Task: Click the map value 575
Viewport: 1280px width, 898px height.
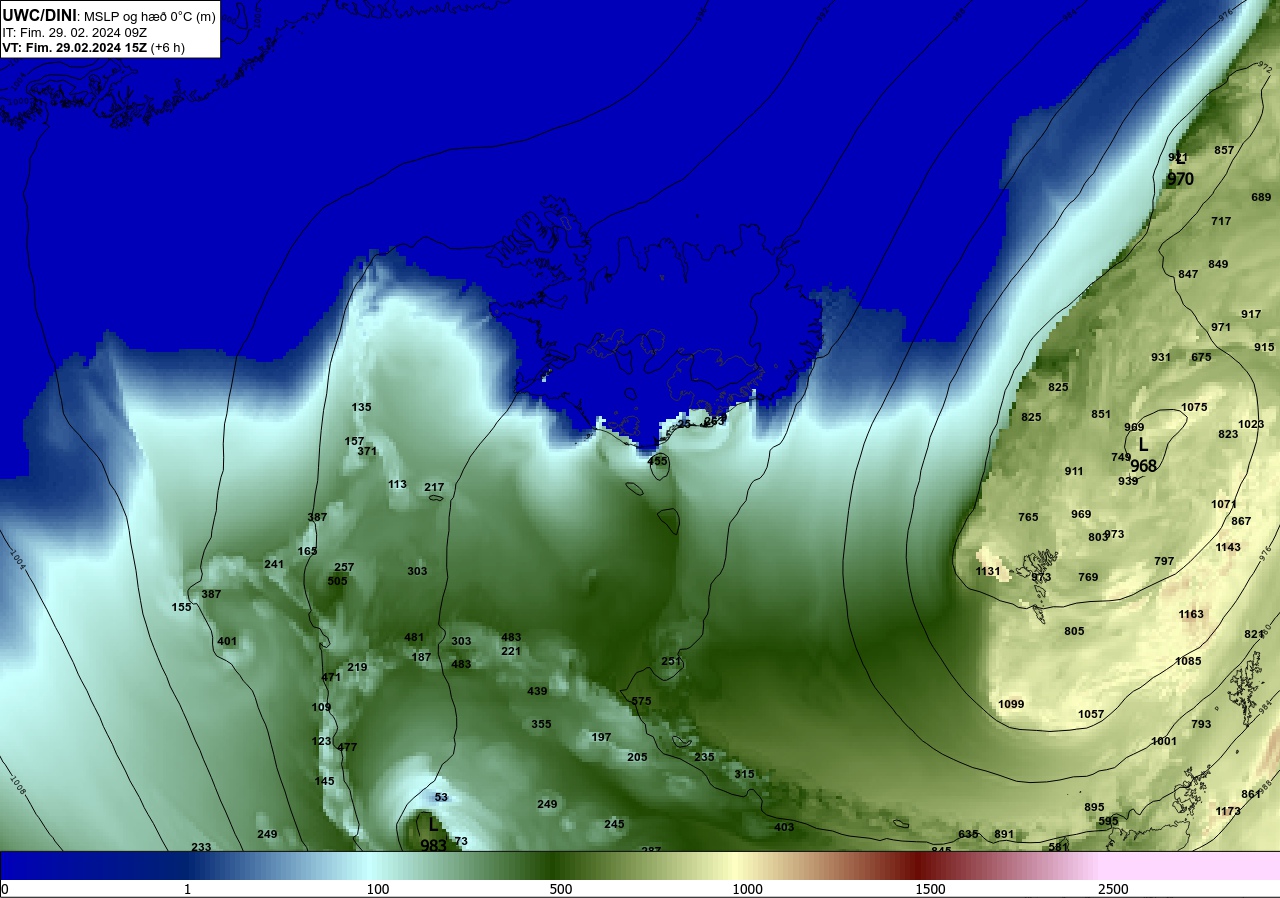Action: tap(641, 701)
